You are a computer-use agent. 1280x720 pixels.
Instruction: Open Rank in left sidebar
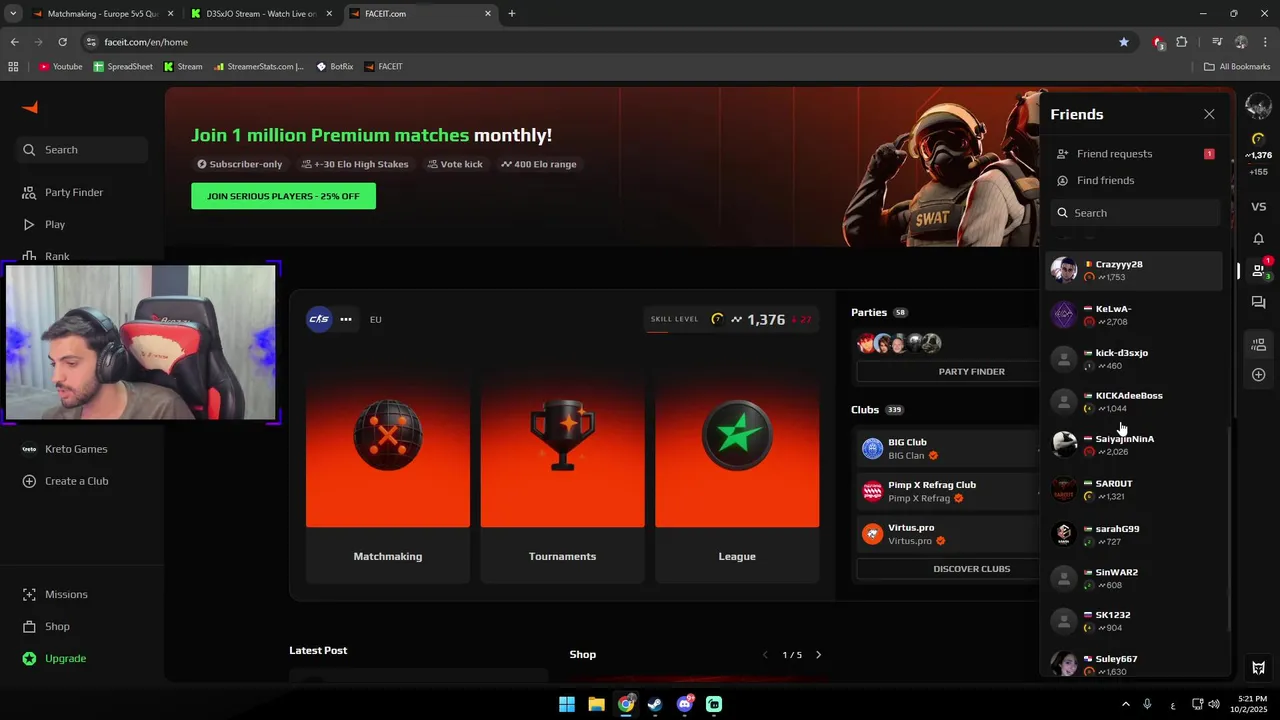click(x=82, y=256)
